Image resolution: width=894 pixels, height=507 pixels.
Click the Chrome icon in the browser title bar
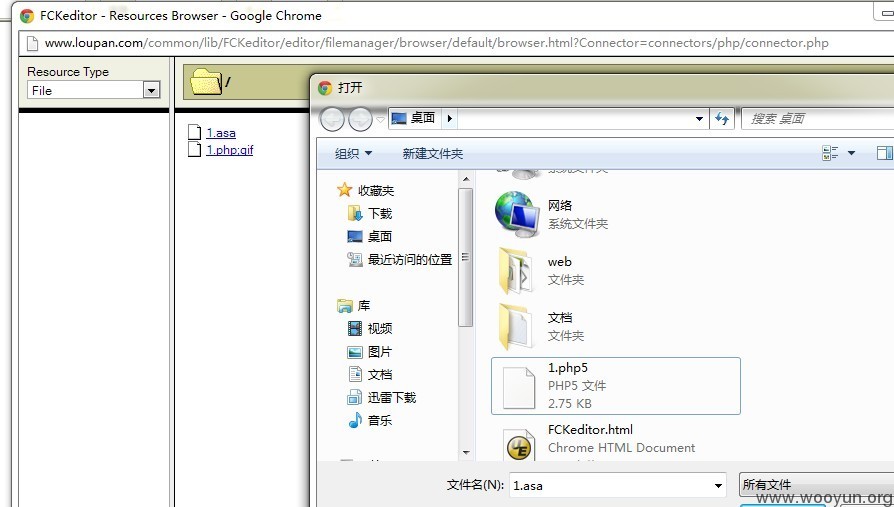coord(27,15)
